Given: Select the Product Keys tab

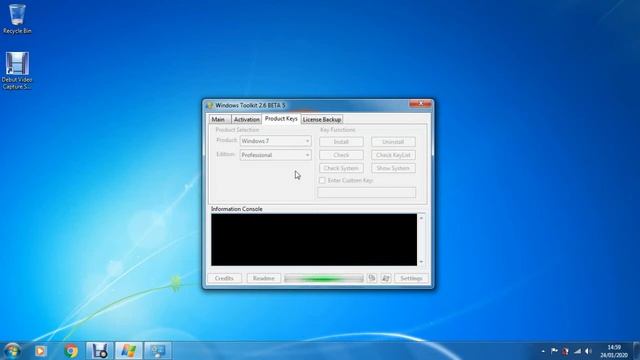Looking at the screenshot, I should pos(281,118).
